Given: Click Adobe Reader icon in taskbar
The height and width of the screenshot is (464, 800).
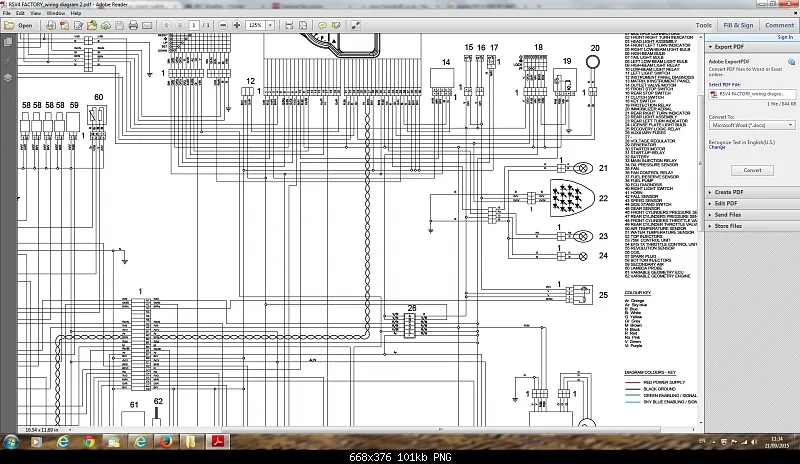Looking at the screenshot, I should pyautogui.click(x=218, y=442).
